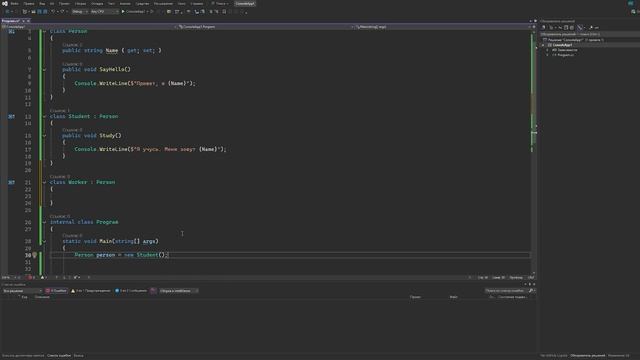Open the Git menu

pos(52,4)
